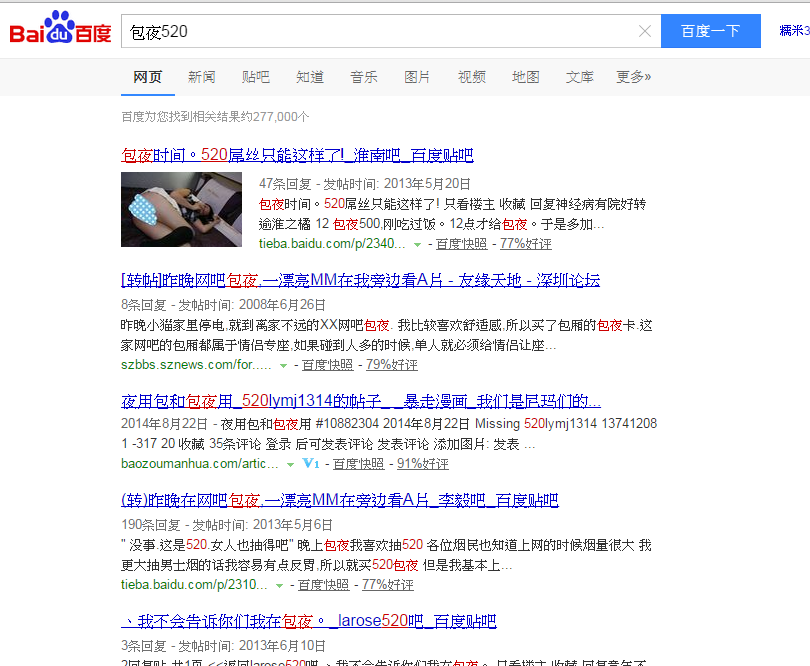Click the first result's thumbnail image

181,209
